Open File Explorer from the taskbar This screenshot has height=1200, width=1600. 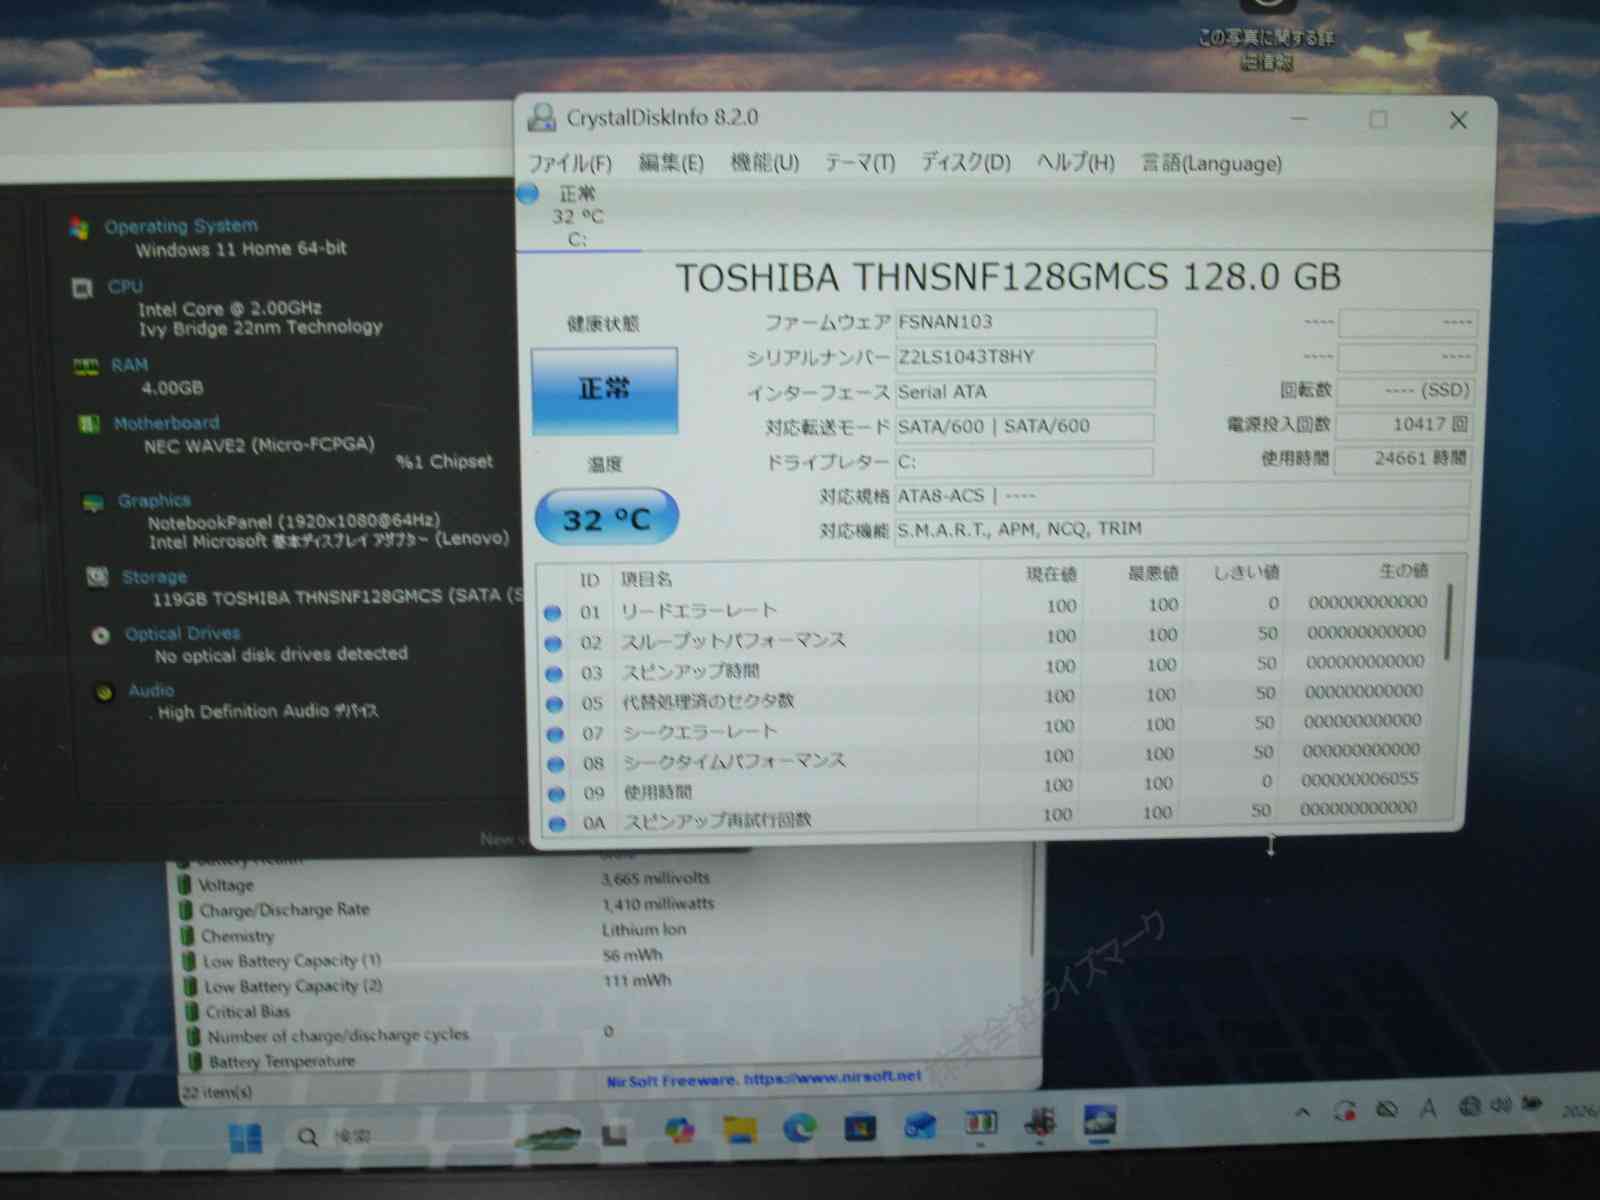[x=740, y=1130]
